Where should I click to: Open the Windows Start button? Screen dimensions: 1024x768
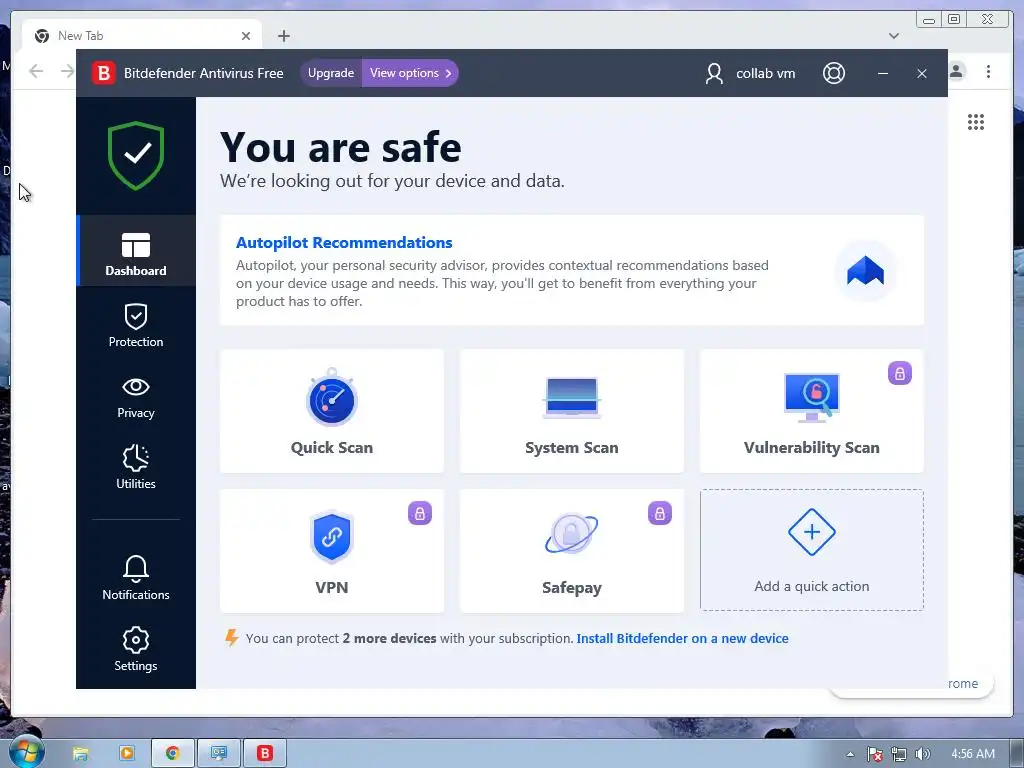(x=26, y=752)
